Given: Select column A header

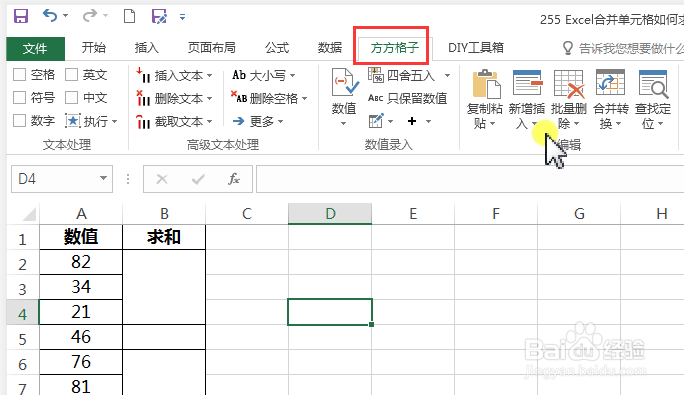Looking at the screenshot, I should 81,214.
